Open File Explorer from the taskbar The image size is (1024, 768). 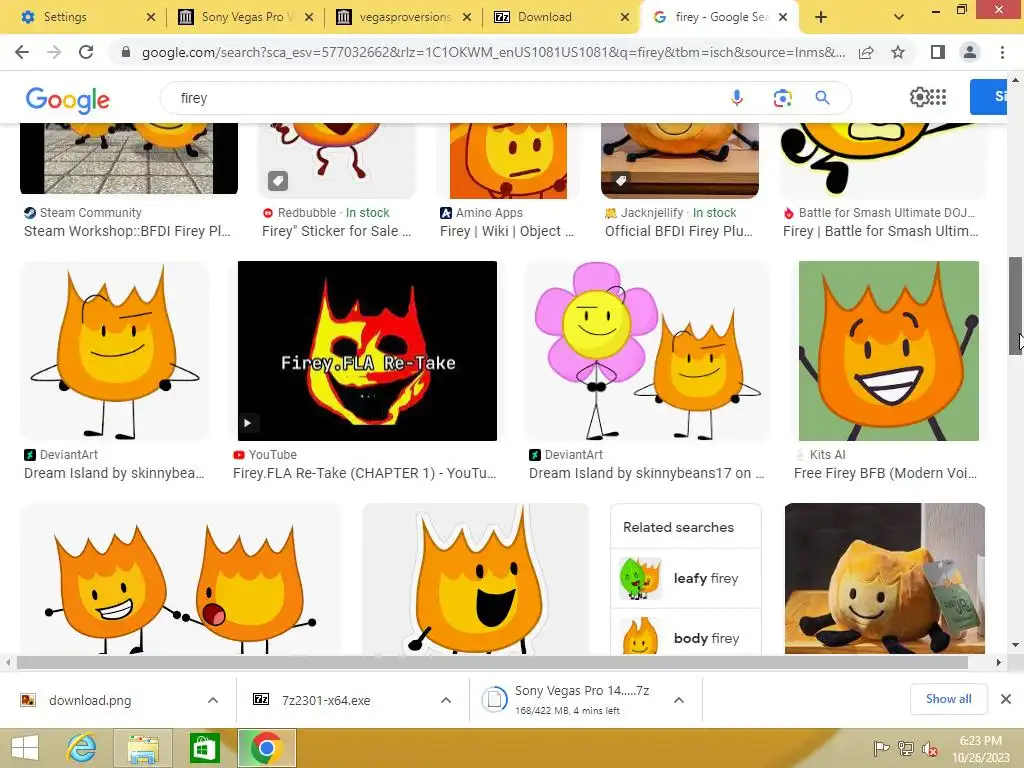click(143, 748)
